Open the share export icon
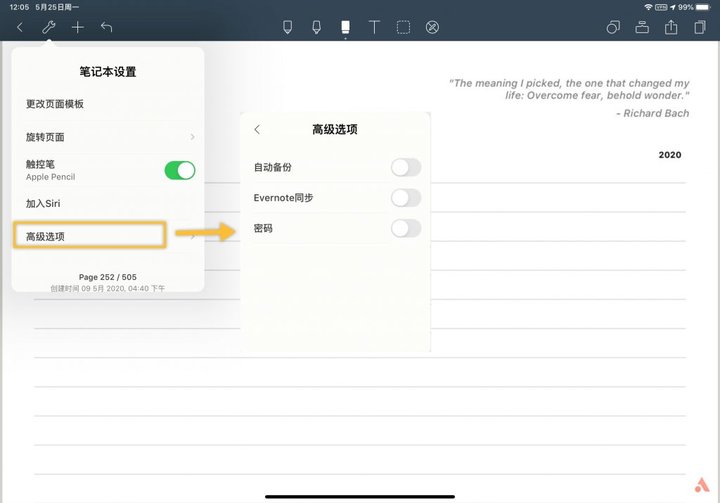 (671, 27)
